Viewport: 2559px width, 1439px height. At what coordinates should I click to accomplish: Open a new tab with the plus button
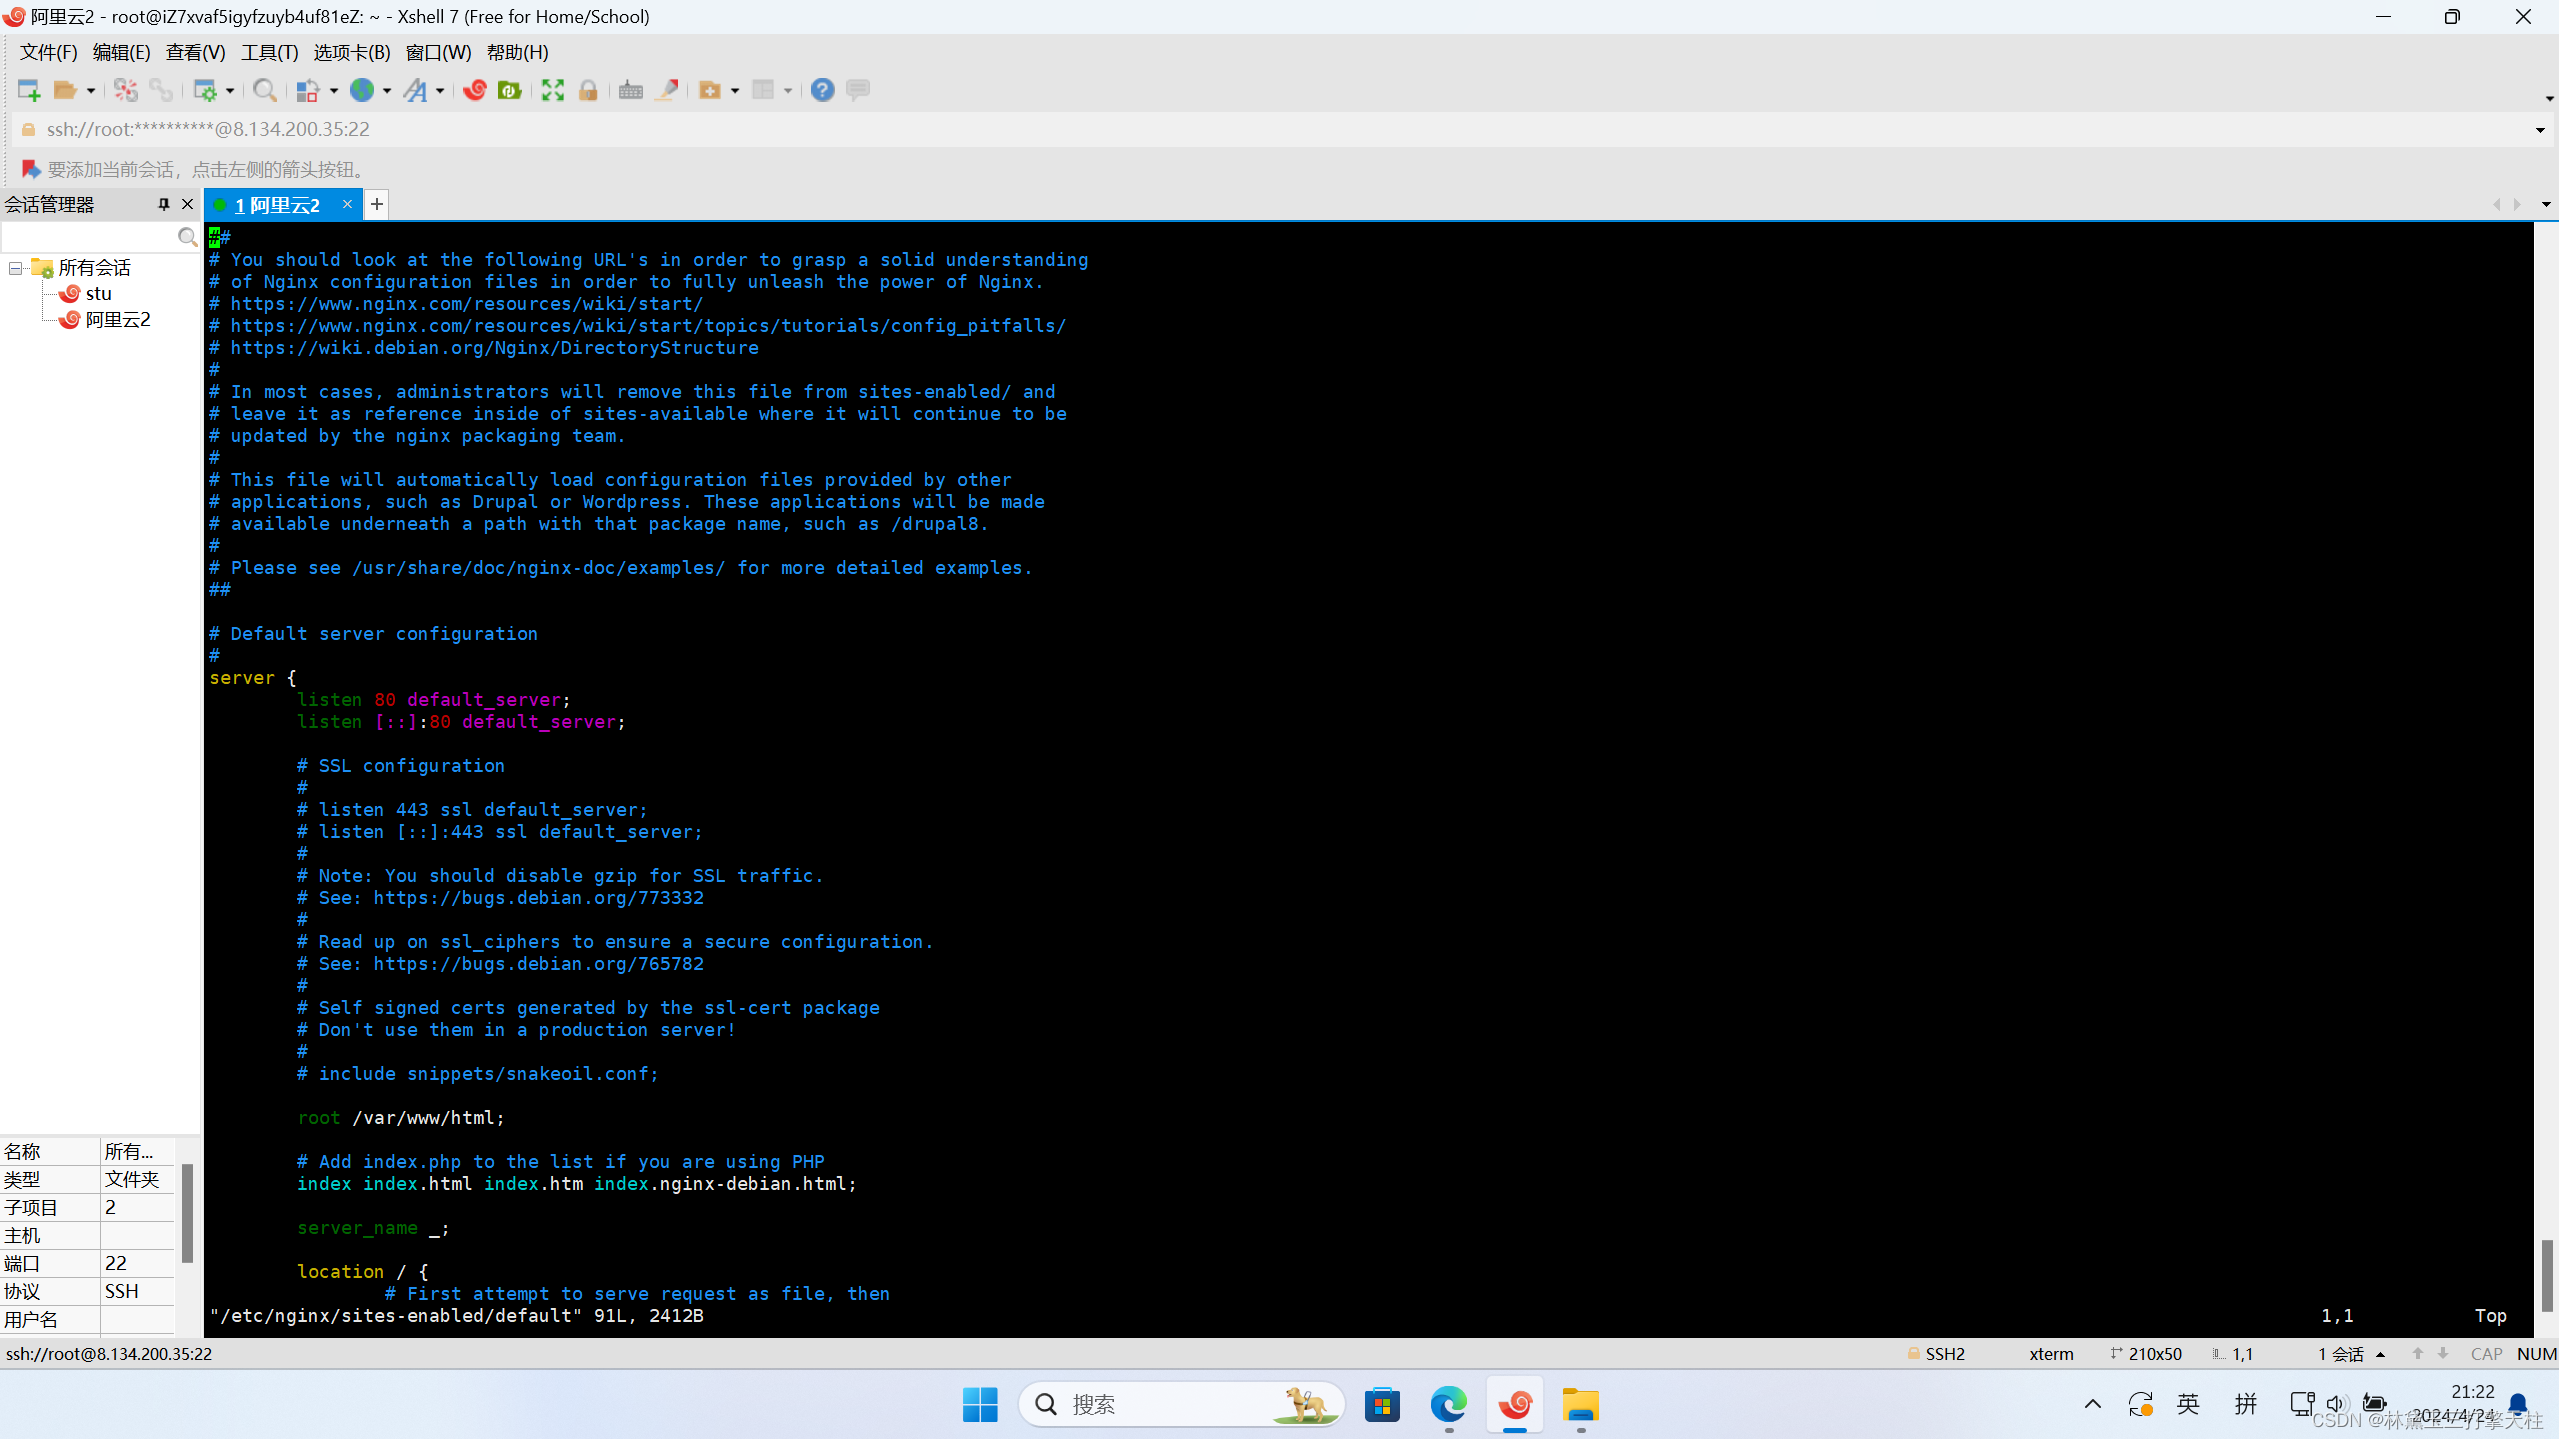pos(377,204)
